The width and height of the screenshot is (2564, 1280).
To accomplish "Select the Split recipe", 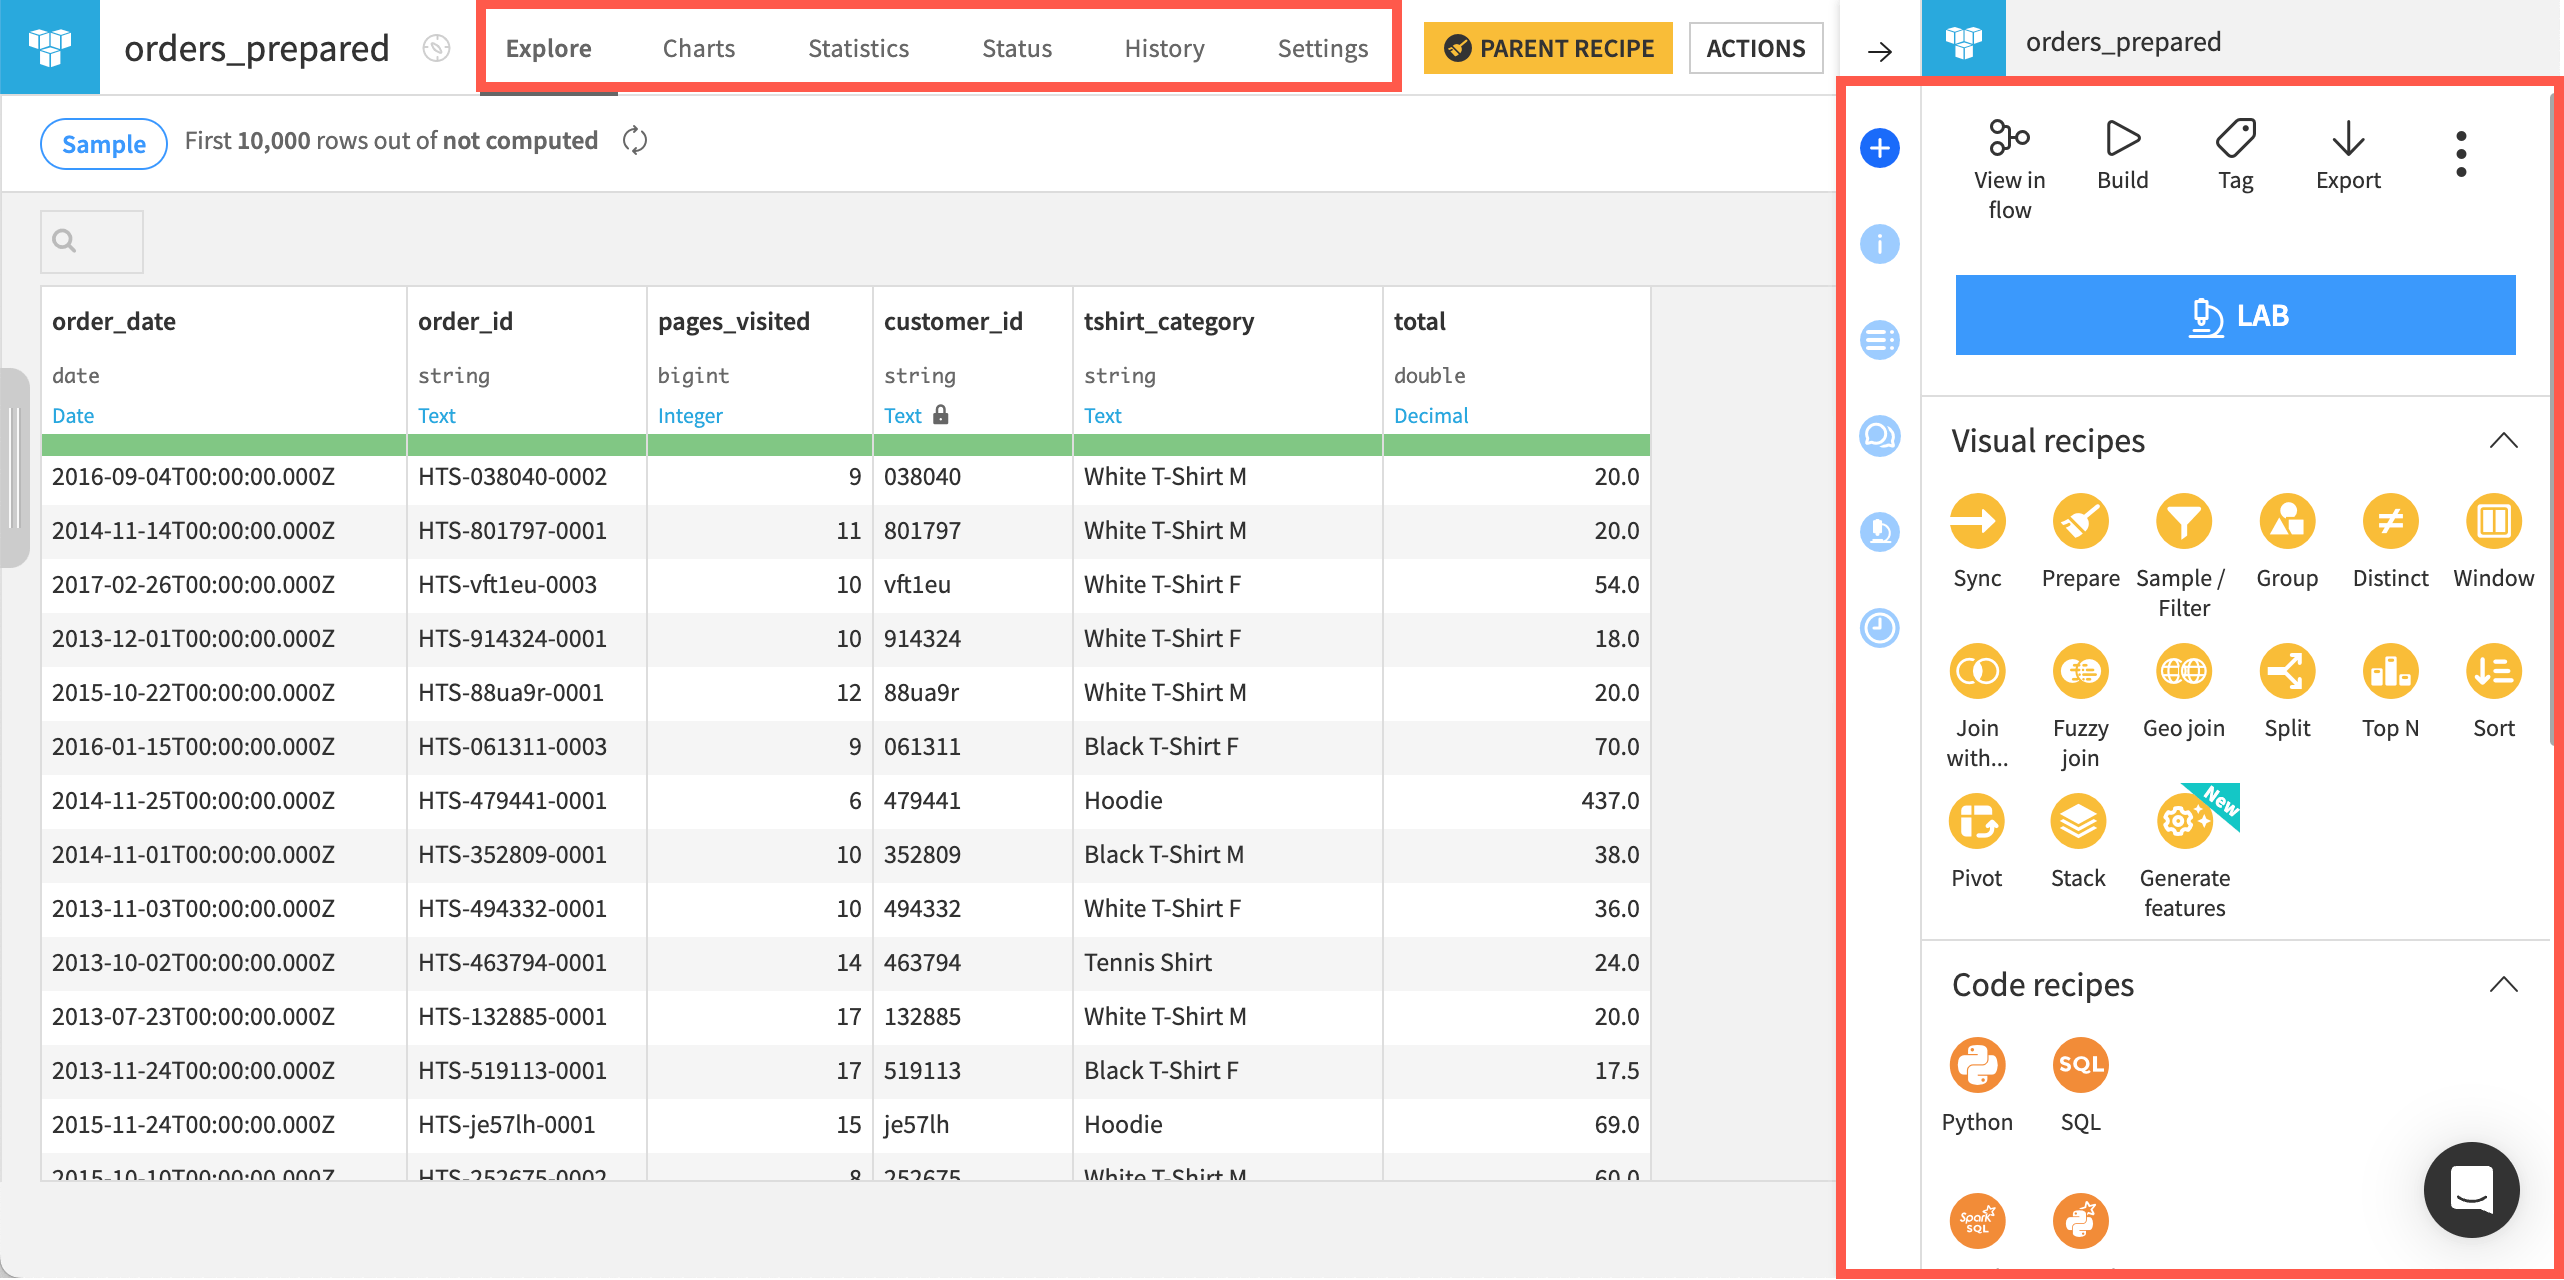I will point(2287,671).
